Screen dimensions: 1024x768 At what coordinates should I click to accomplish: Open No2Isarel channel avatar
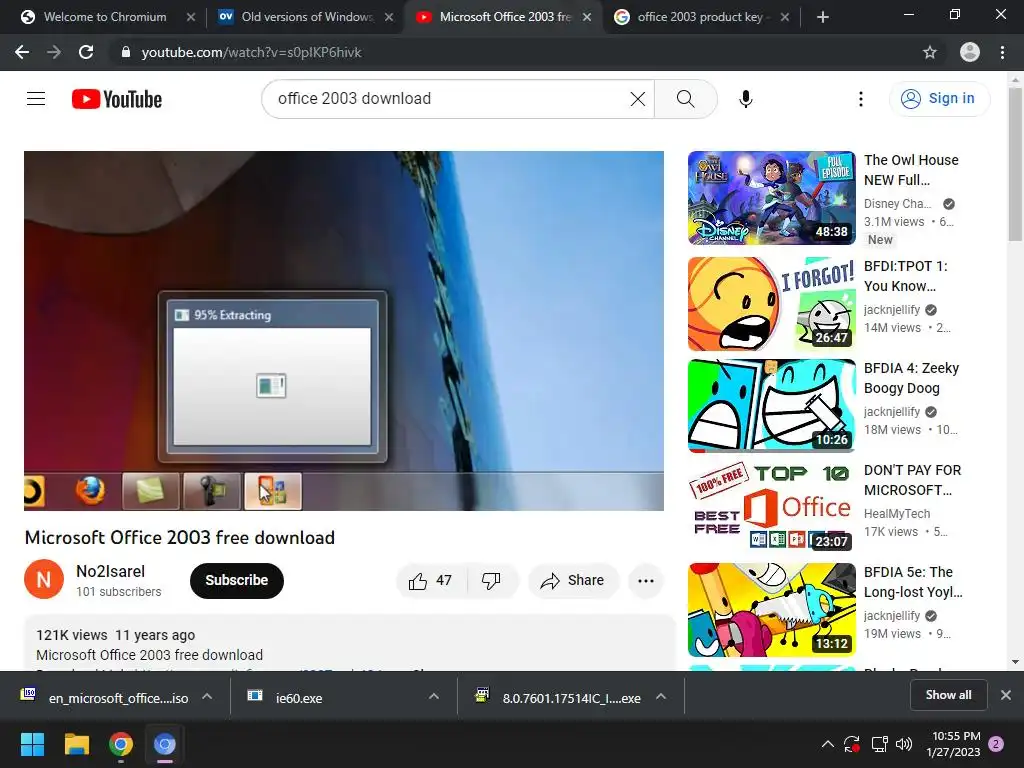(x=44, y=579)
